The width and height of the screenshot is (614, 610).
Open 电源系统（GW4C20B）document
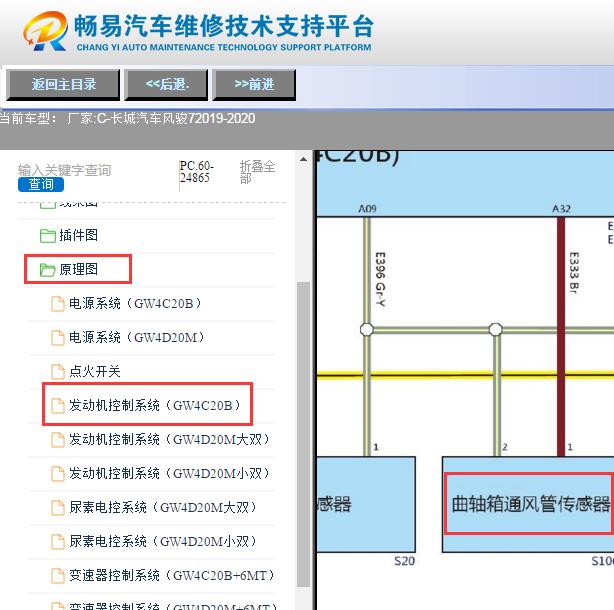click(x=135, y=303)
